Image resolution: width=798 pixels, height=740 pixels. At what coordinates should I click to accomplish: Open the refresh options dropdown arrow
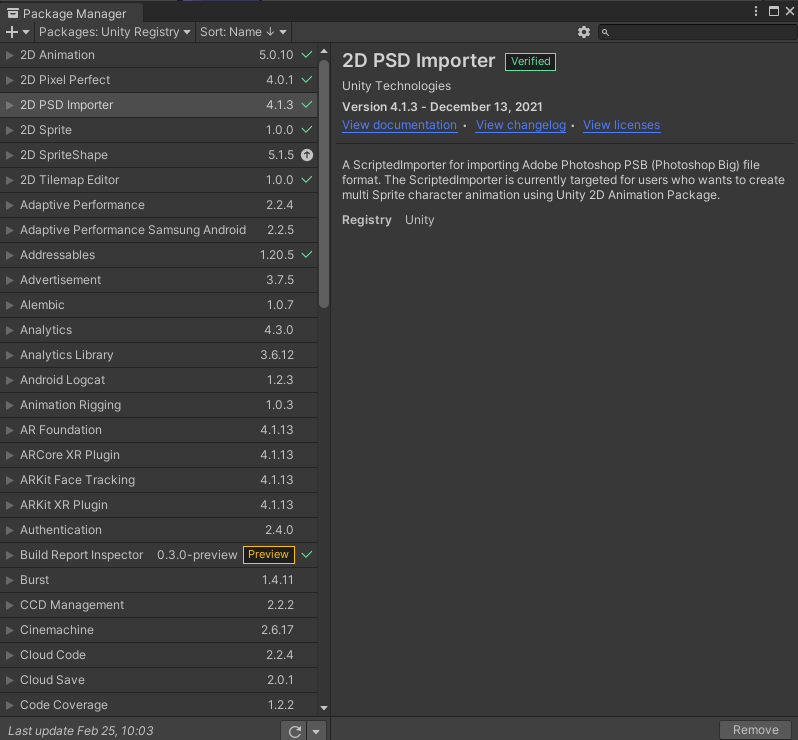pos(316,731)
